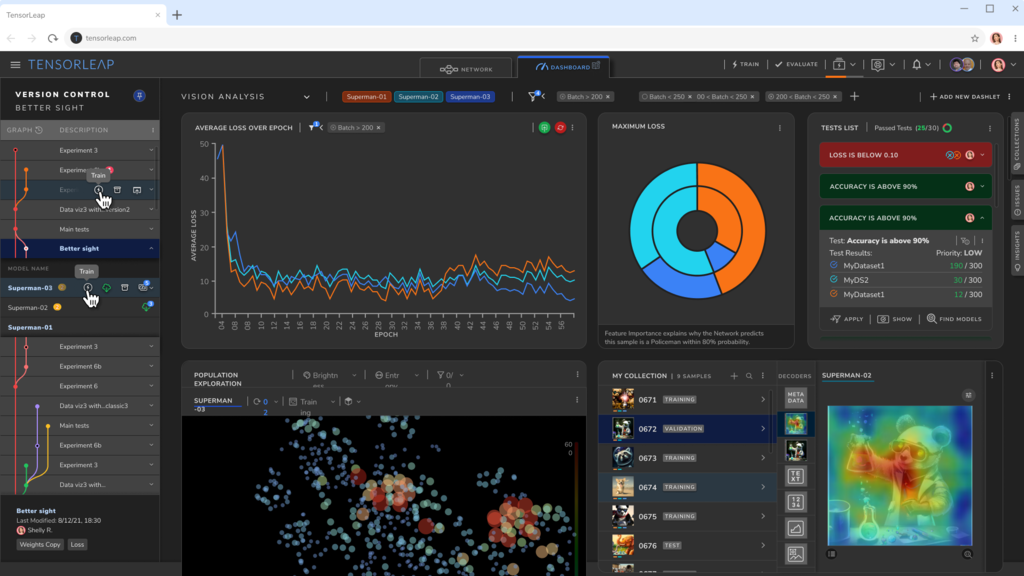This screenshot has width=1024, height=576.
Task: Click the green cloud icon on Superman-02
Action: [147, 306]
